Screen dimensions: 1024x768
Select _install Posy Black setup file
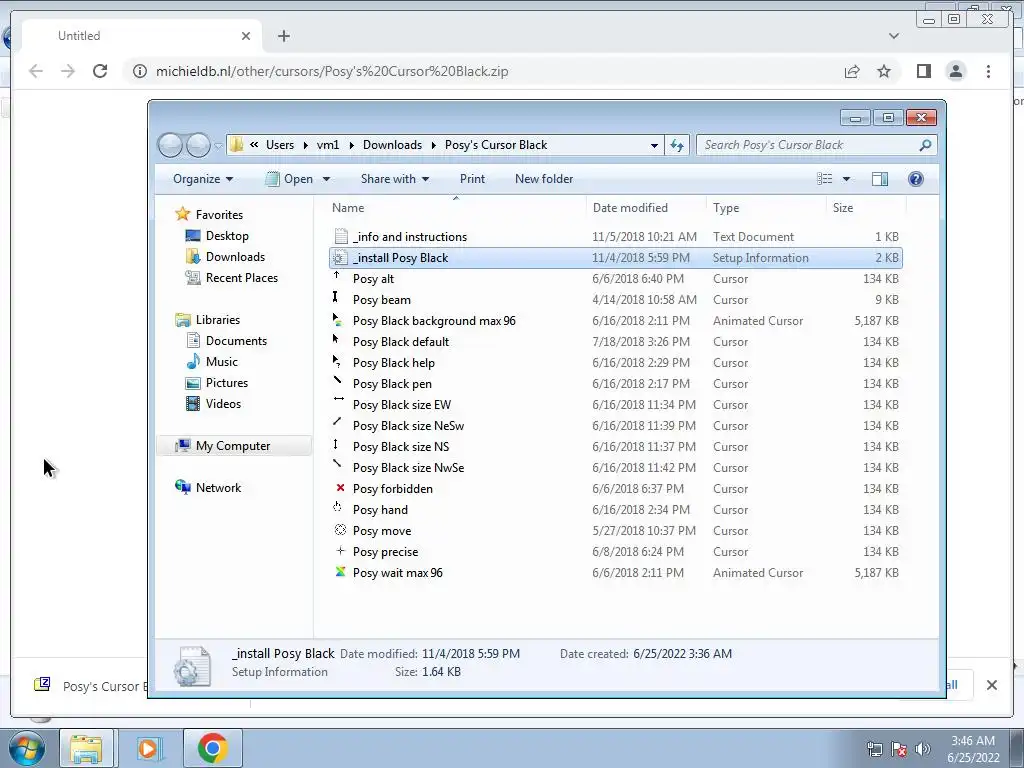[616, 258]
